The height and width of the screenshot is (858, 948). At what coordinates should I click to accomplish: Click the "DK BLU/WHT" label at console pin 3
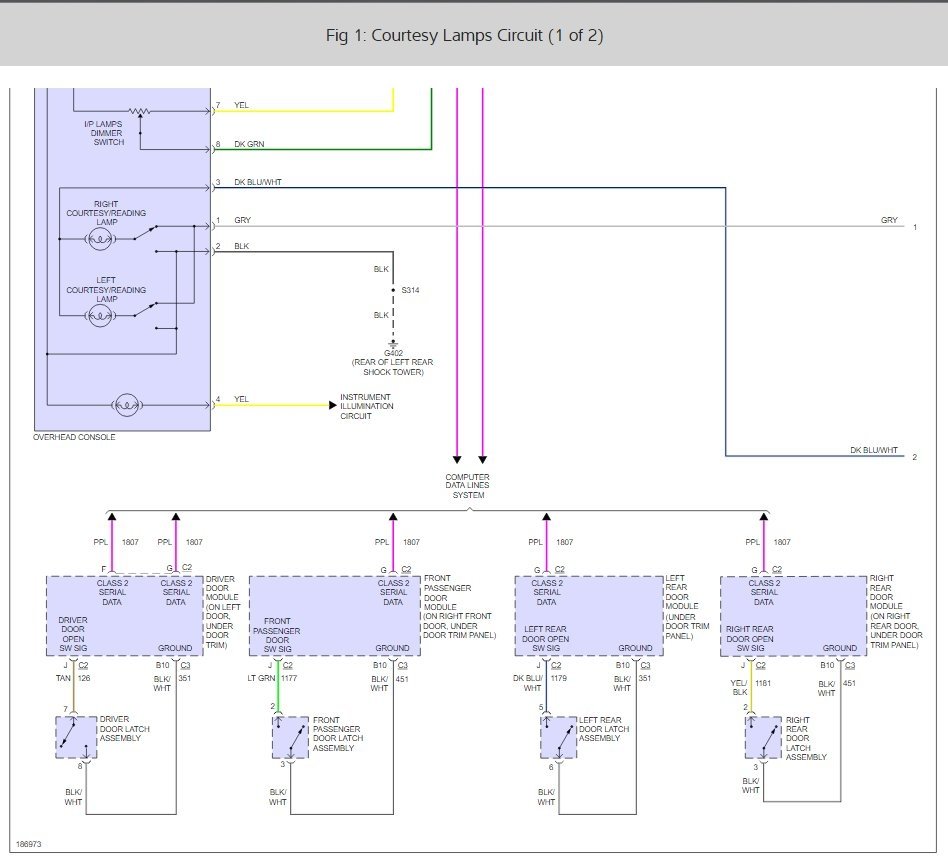[x=258, y=182]
